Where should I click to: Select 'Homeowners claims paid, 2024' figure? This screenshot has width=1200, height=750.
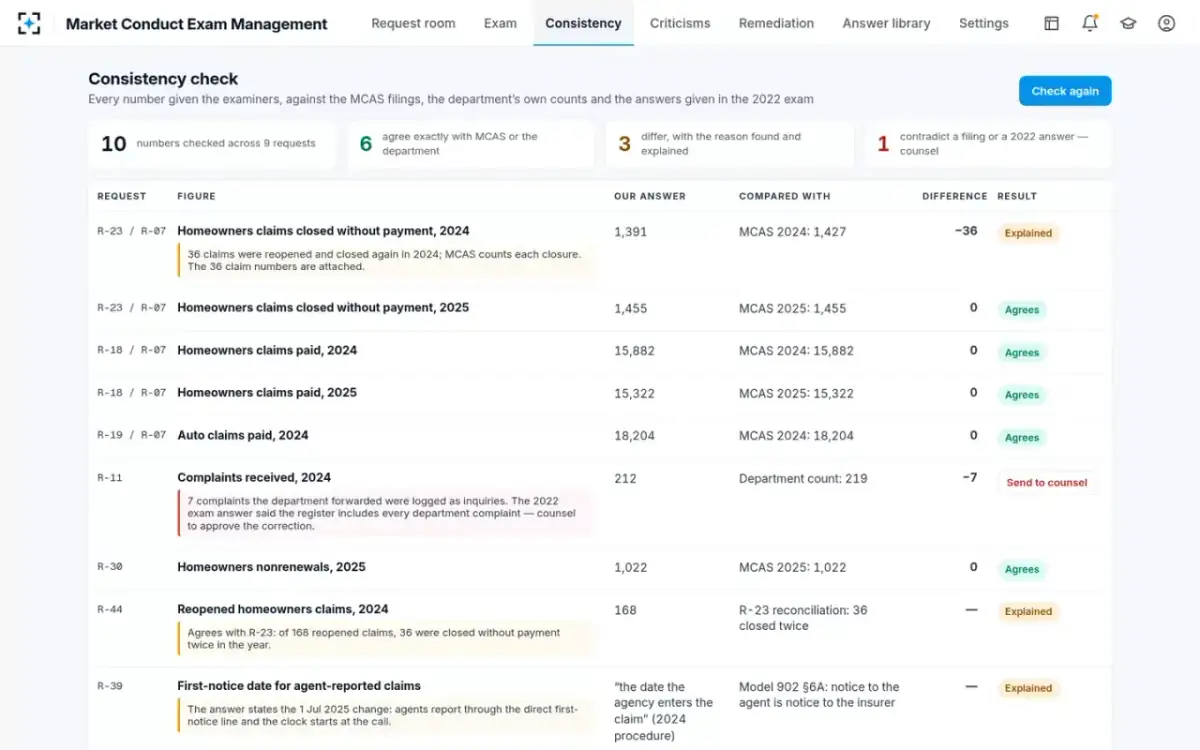267,350
